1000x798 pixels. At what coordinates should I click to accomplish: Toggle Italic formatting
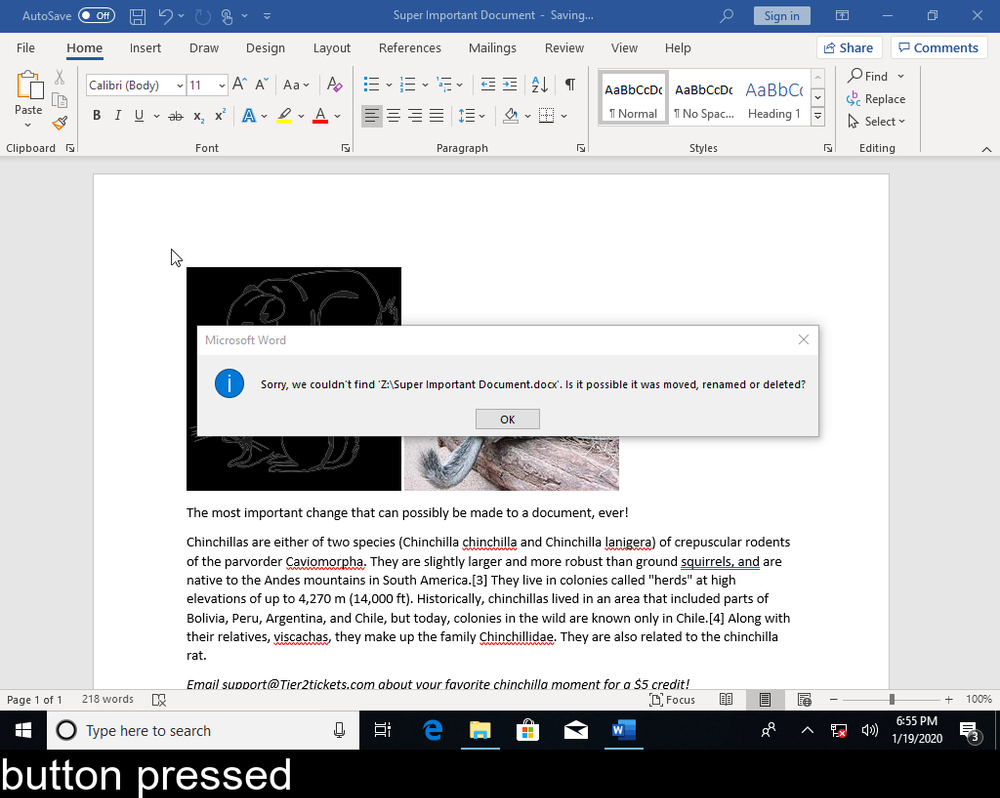coord(118,115)
